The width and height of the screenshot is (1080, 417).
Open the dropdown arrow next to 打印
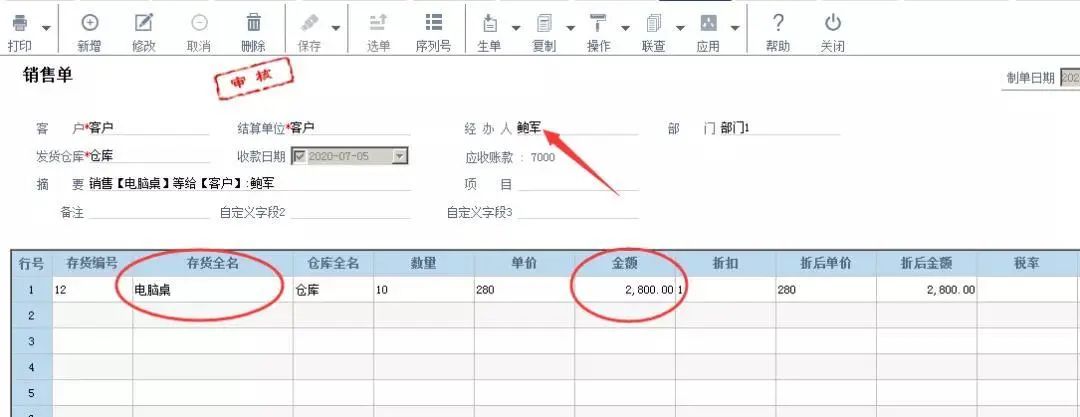[46, 28]
